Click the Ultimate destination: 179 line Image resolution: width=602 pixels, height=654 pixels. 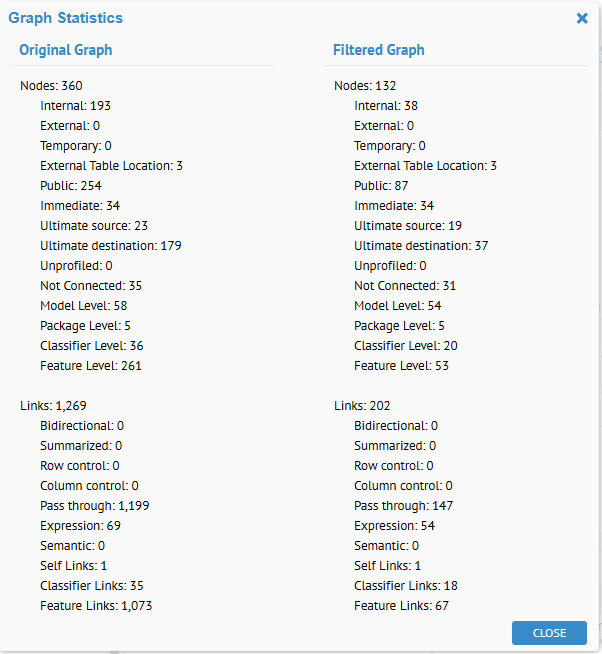111,246
